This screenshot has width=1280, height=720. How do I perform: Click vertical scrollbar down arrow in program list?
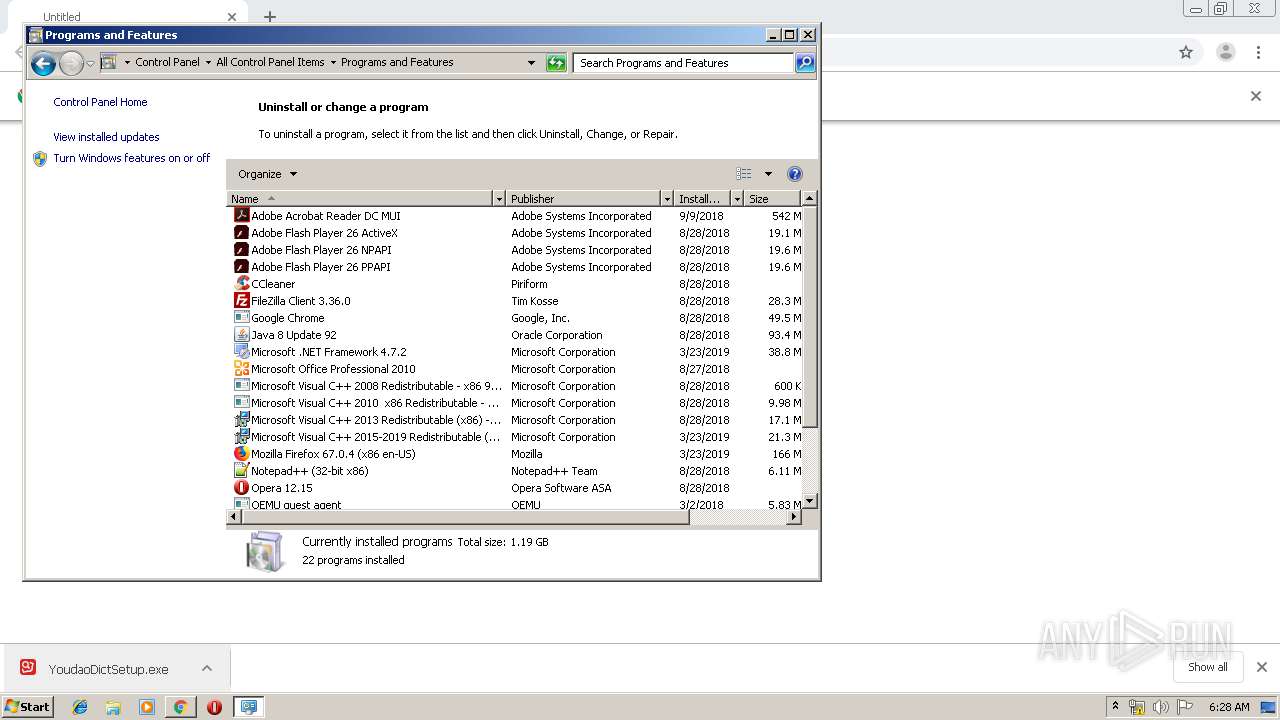pyautogui.click(x=810, y=501)
